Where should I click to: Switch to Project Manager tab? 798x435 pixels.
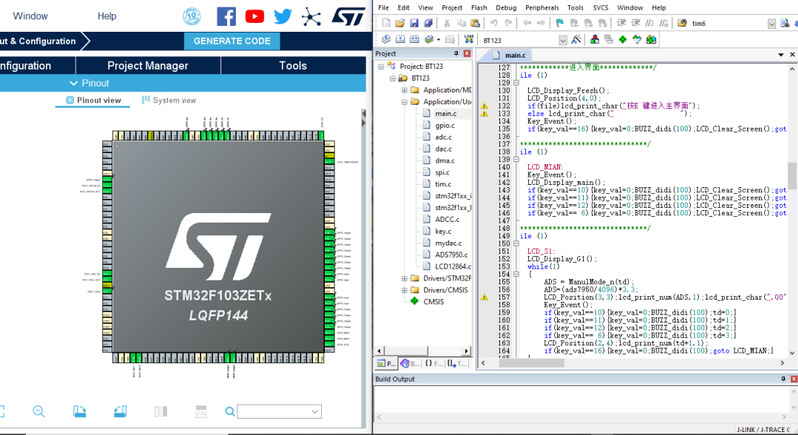(x=148, y=66)
